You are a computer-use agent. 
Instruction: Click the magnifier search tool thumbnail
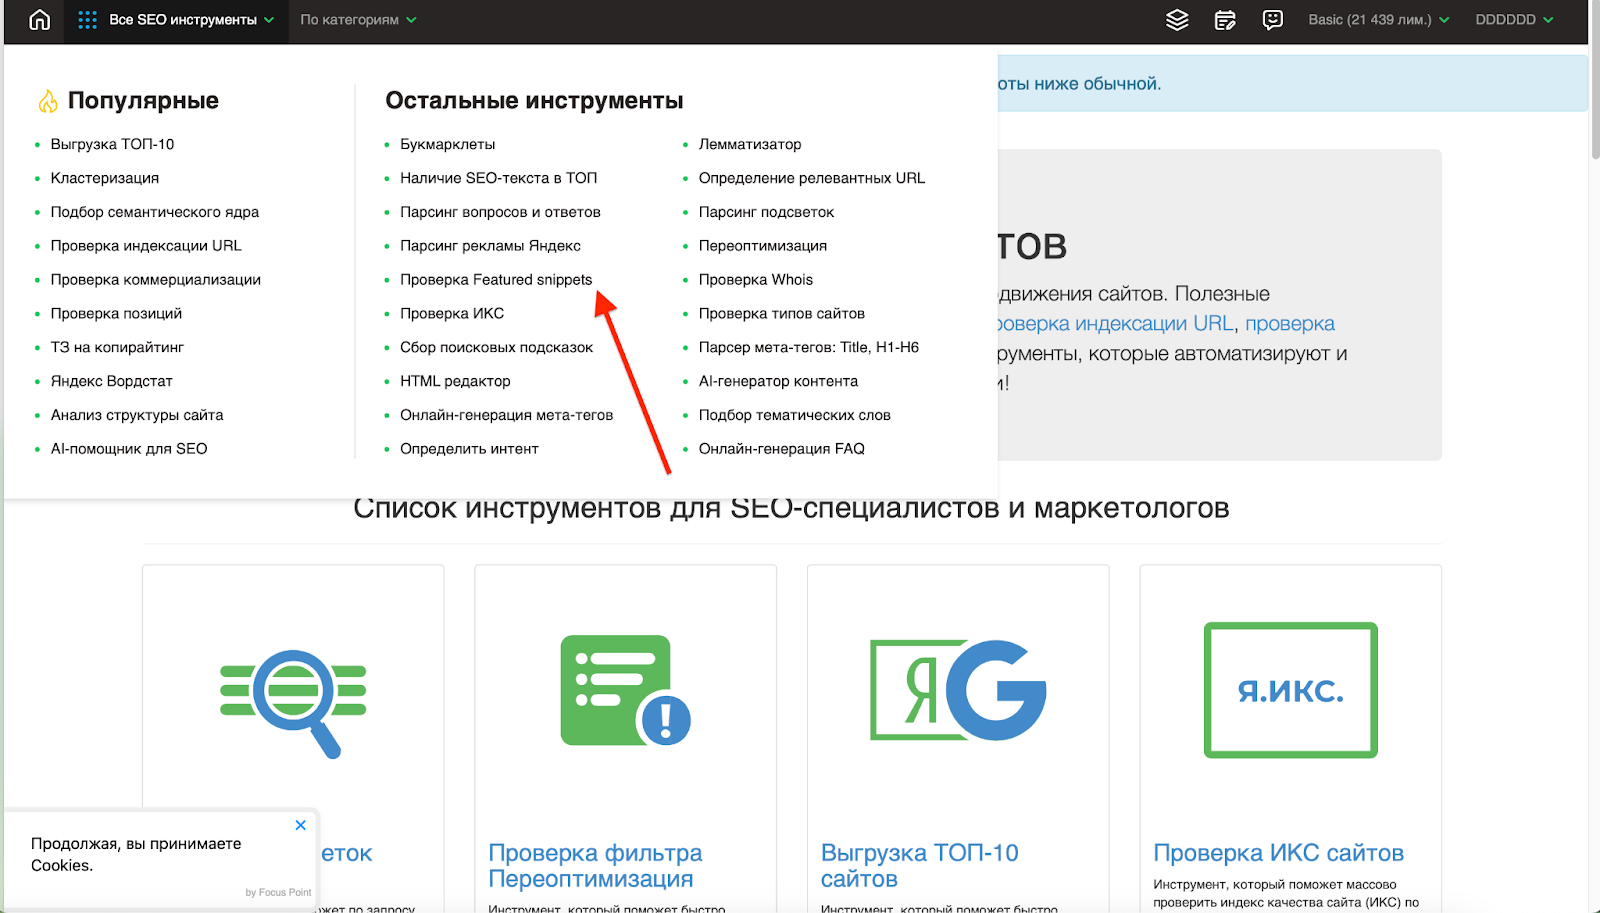(x=293, y=700)
